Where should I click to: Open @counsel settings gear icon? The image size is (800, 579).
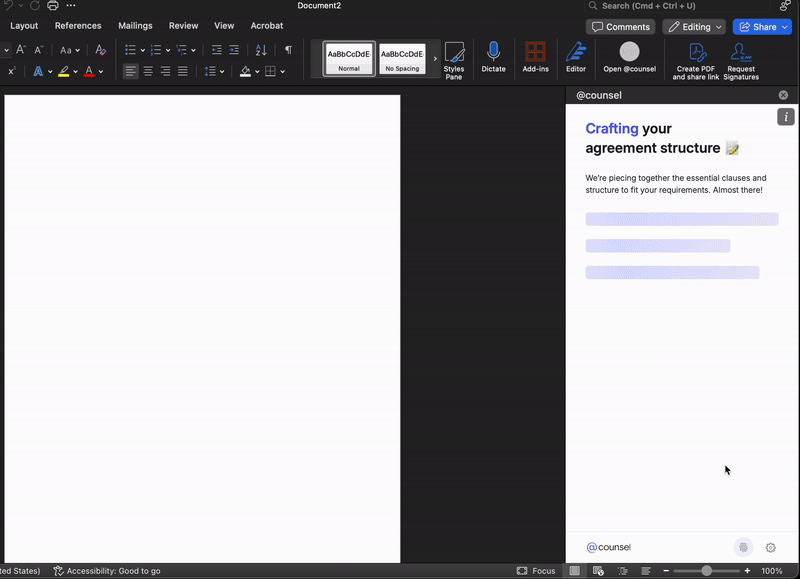click(770, 547)
